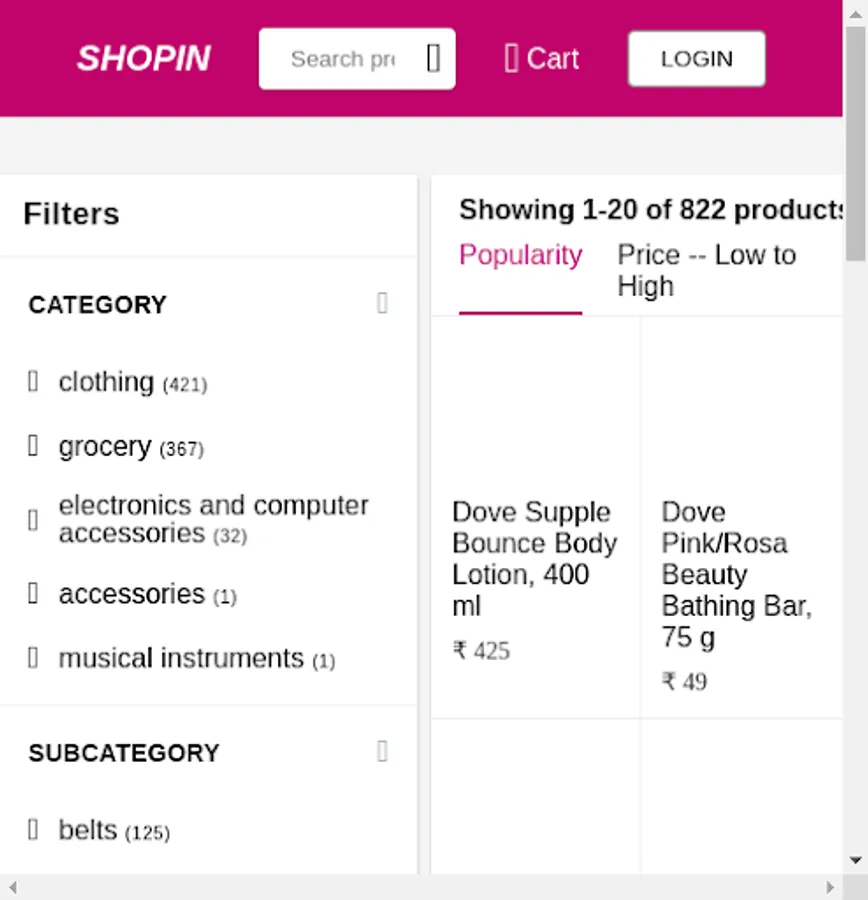Click the cart icon in header
This screenshot has width=868, height=900.
coord(511,59)
